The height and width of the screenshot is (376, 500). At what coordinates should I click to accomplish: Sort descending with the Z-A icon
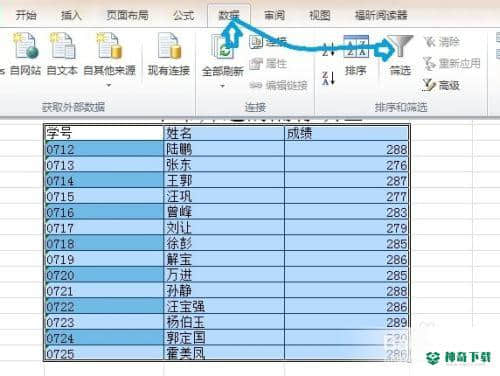click(328, 78)
